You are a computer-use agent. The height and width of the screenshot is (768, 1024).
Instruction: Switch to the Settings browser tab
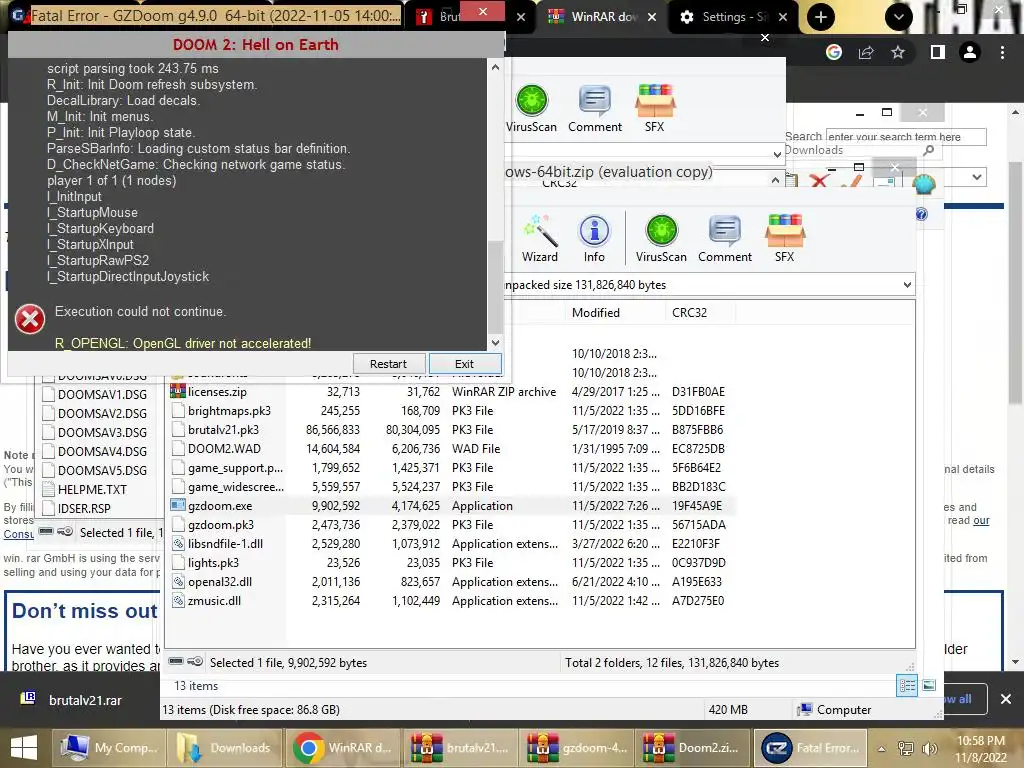tap(732, 17)
